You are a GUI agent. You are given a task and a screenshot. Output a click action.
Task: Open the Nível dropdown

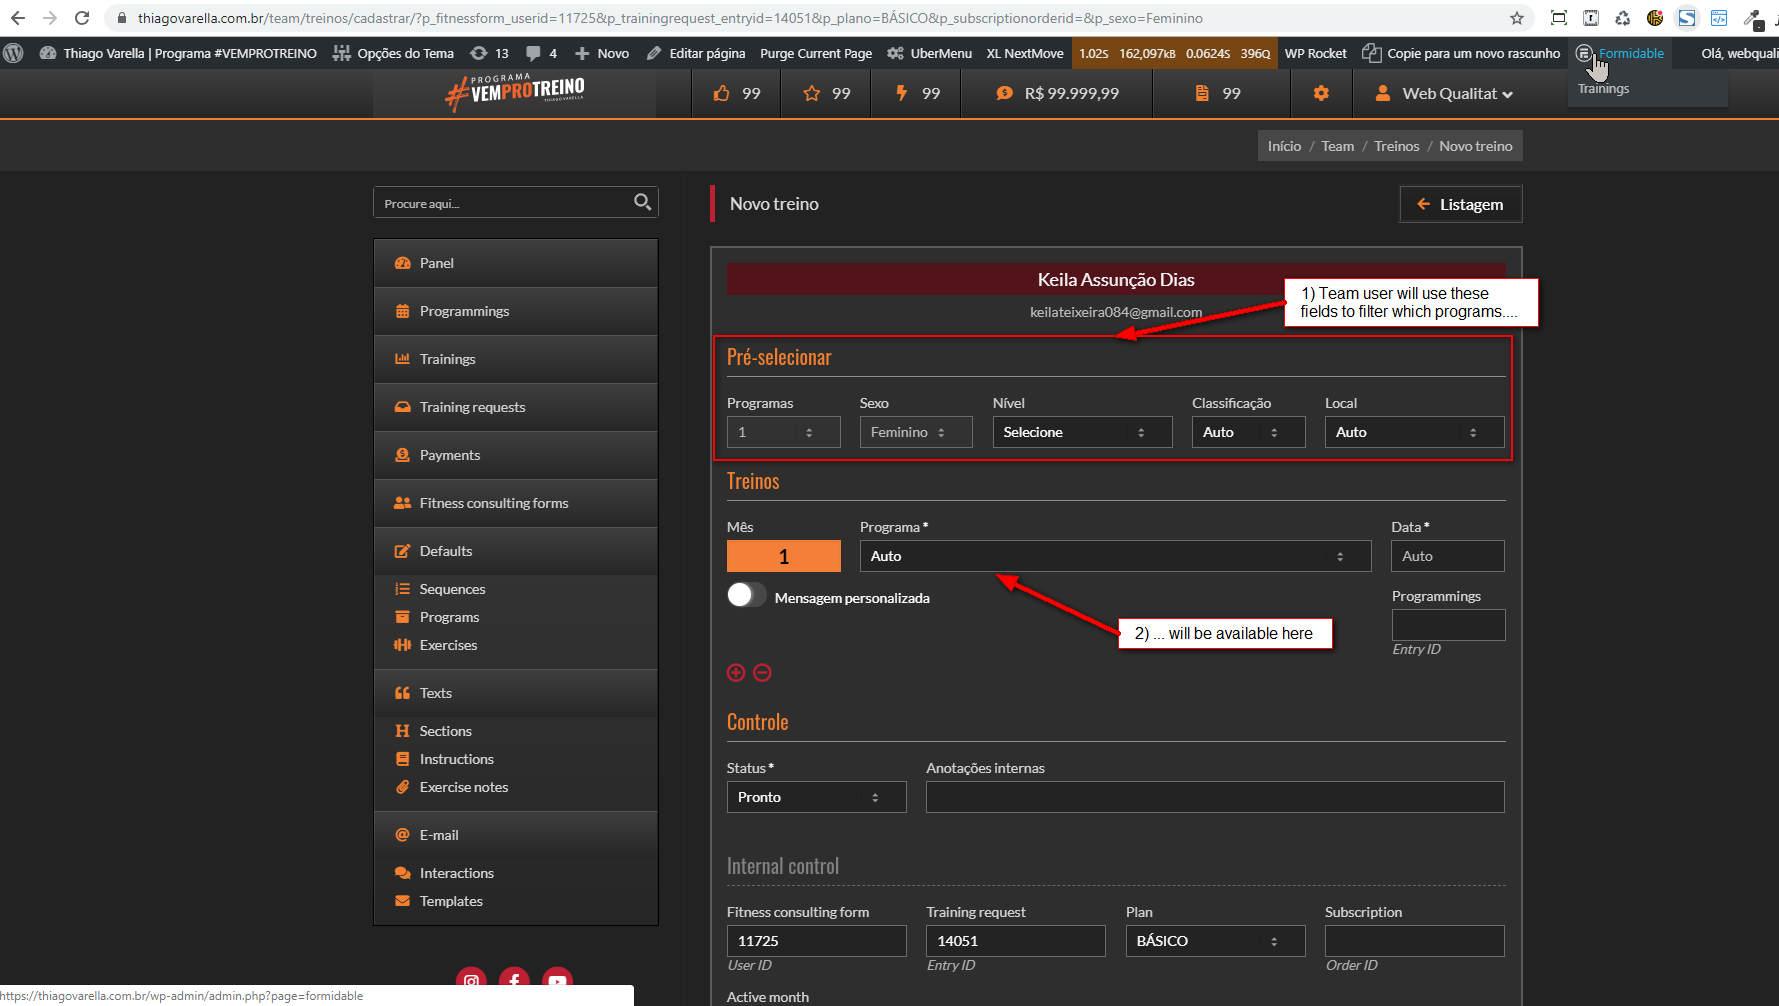[x=1081, y=432]
